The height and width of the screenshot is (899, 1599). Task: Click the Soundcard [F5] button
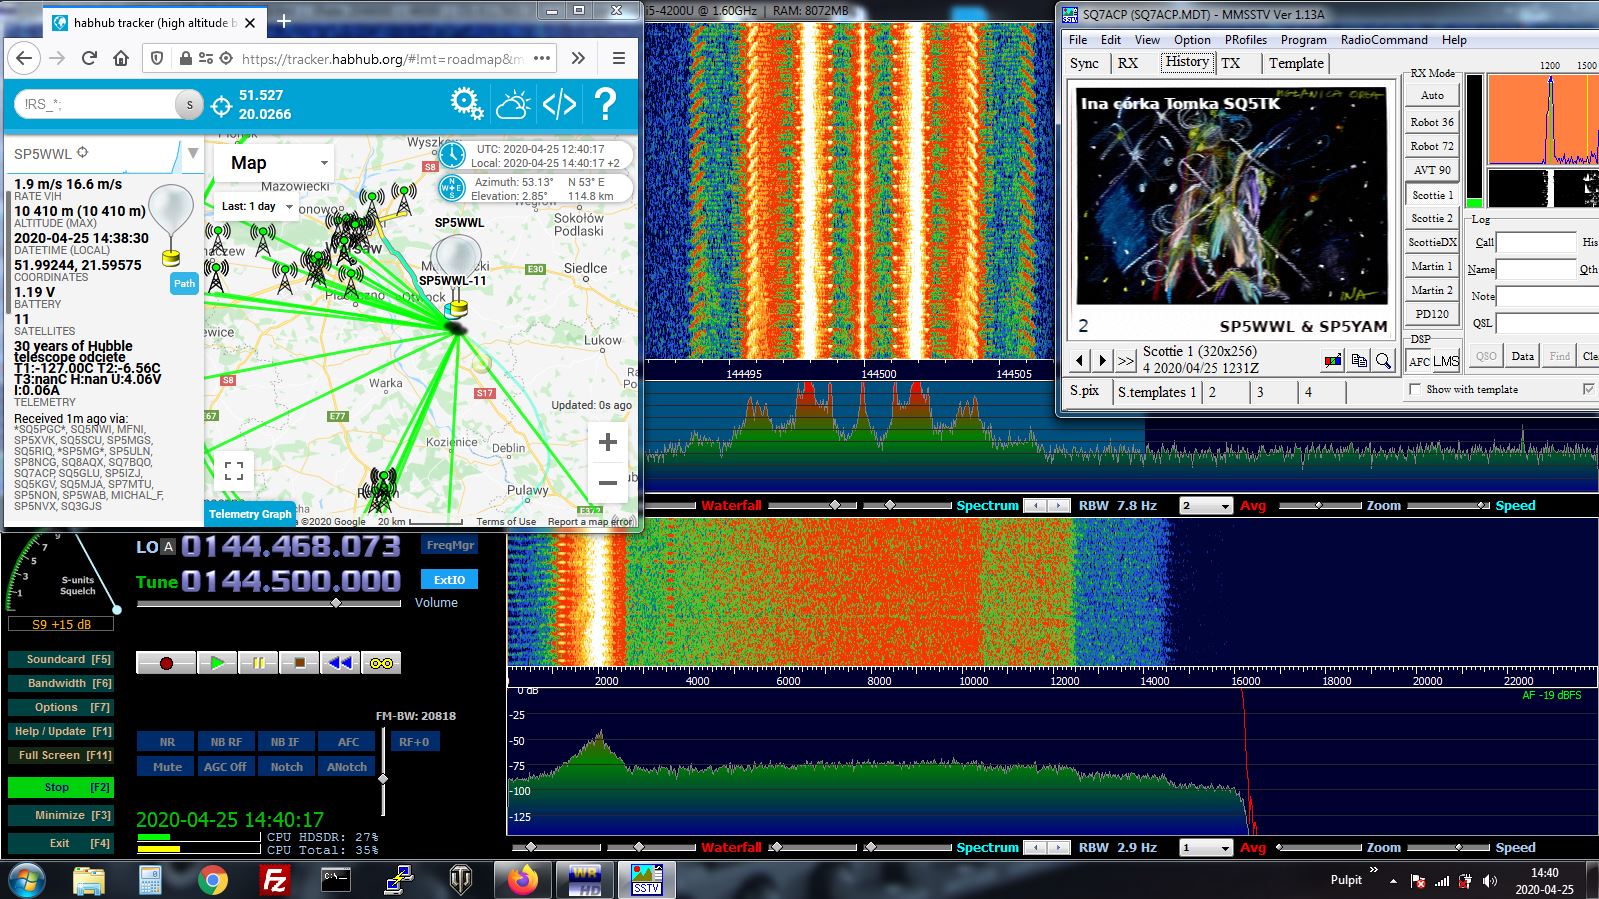60,659
